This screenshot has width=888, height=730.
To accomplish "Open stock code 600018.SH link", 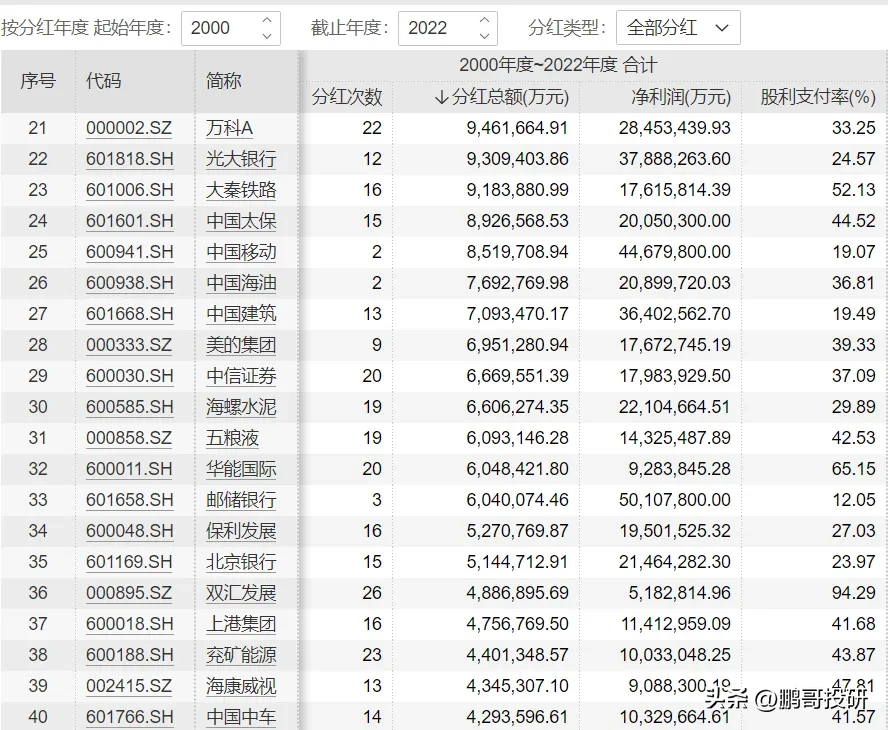I will click(x=130, y=624).
